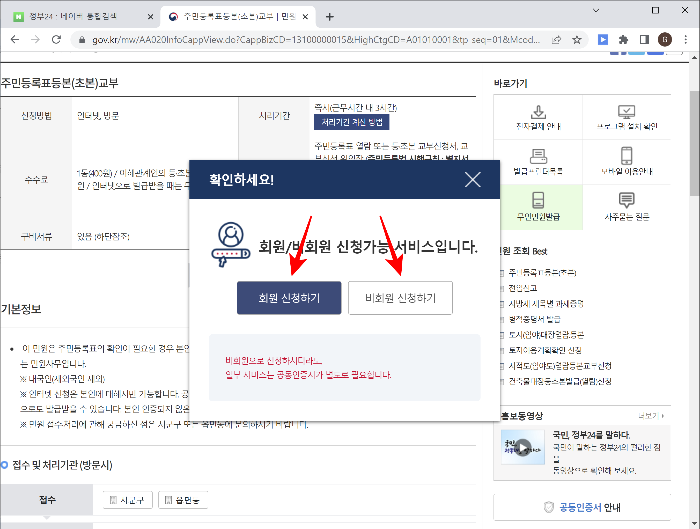Open 지적도(임야도)열람등본교부 신청 link
Viewport: 700px width, 529px height.
pos(560,366)
